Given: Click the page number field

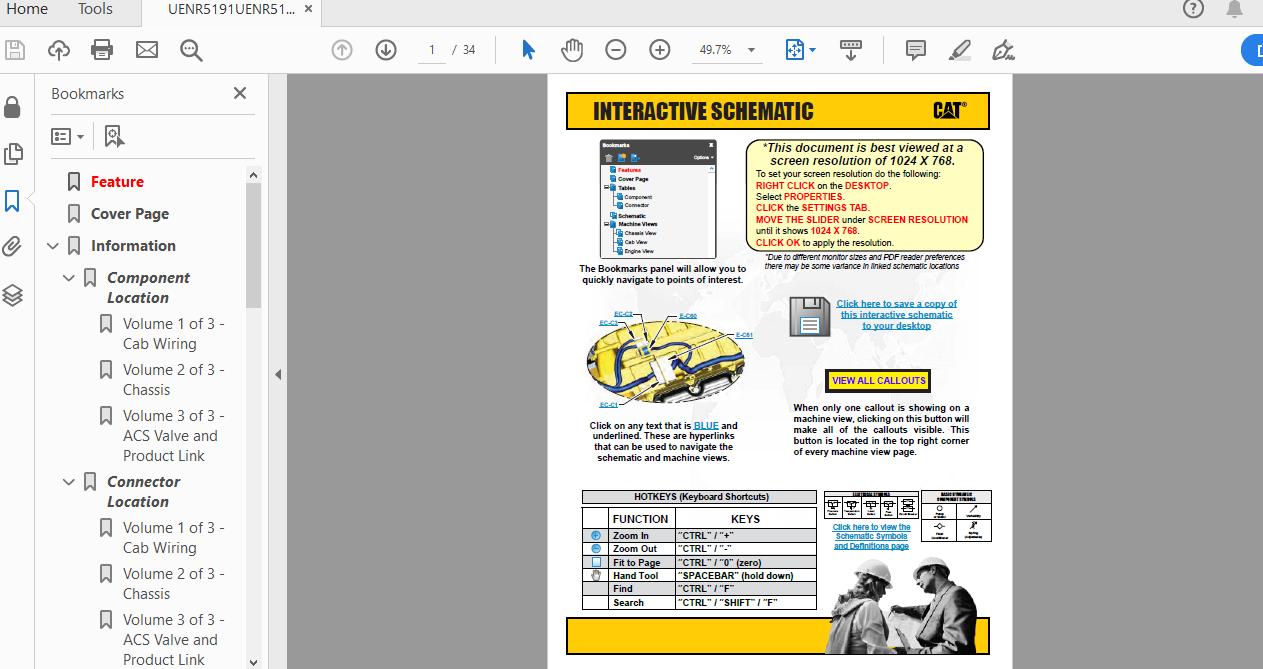Looking at the screenshot, I should pos(432,50).
